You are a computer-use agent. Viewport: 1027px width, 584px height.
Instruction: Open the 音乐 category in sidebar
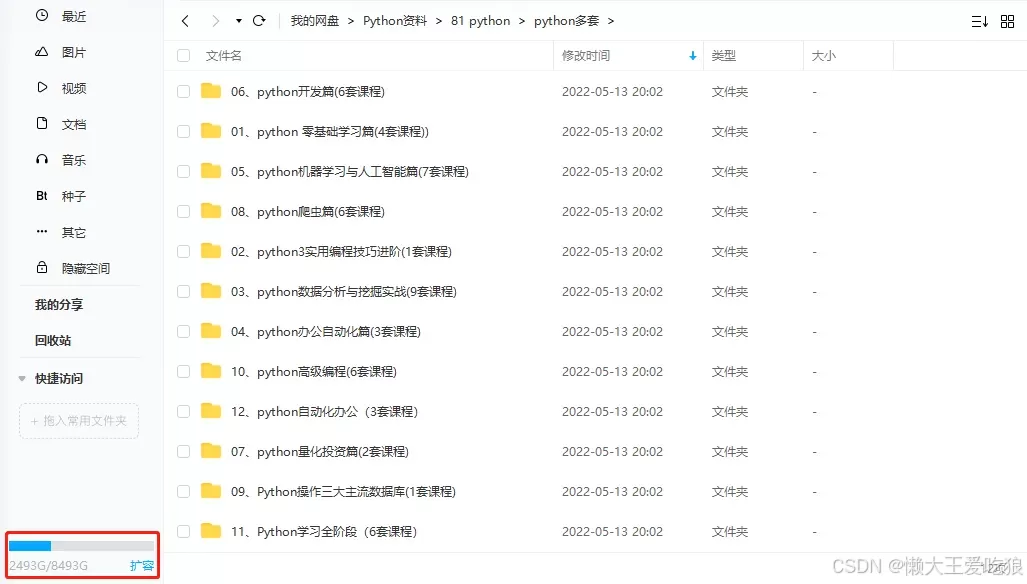73,160
